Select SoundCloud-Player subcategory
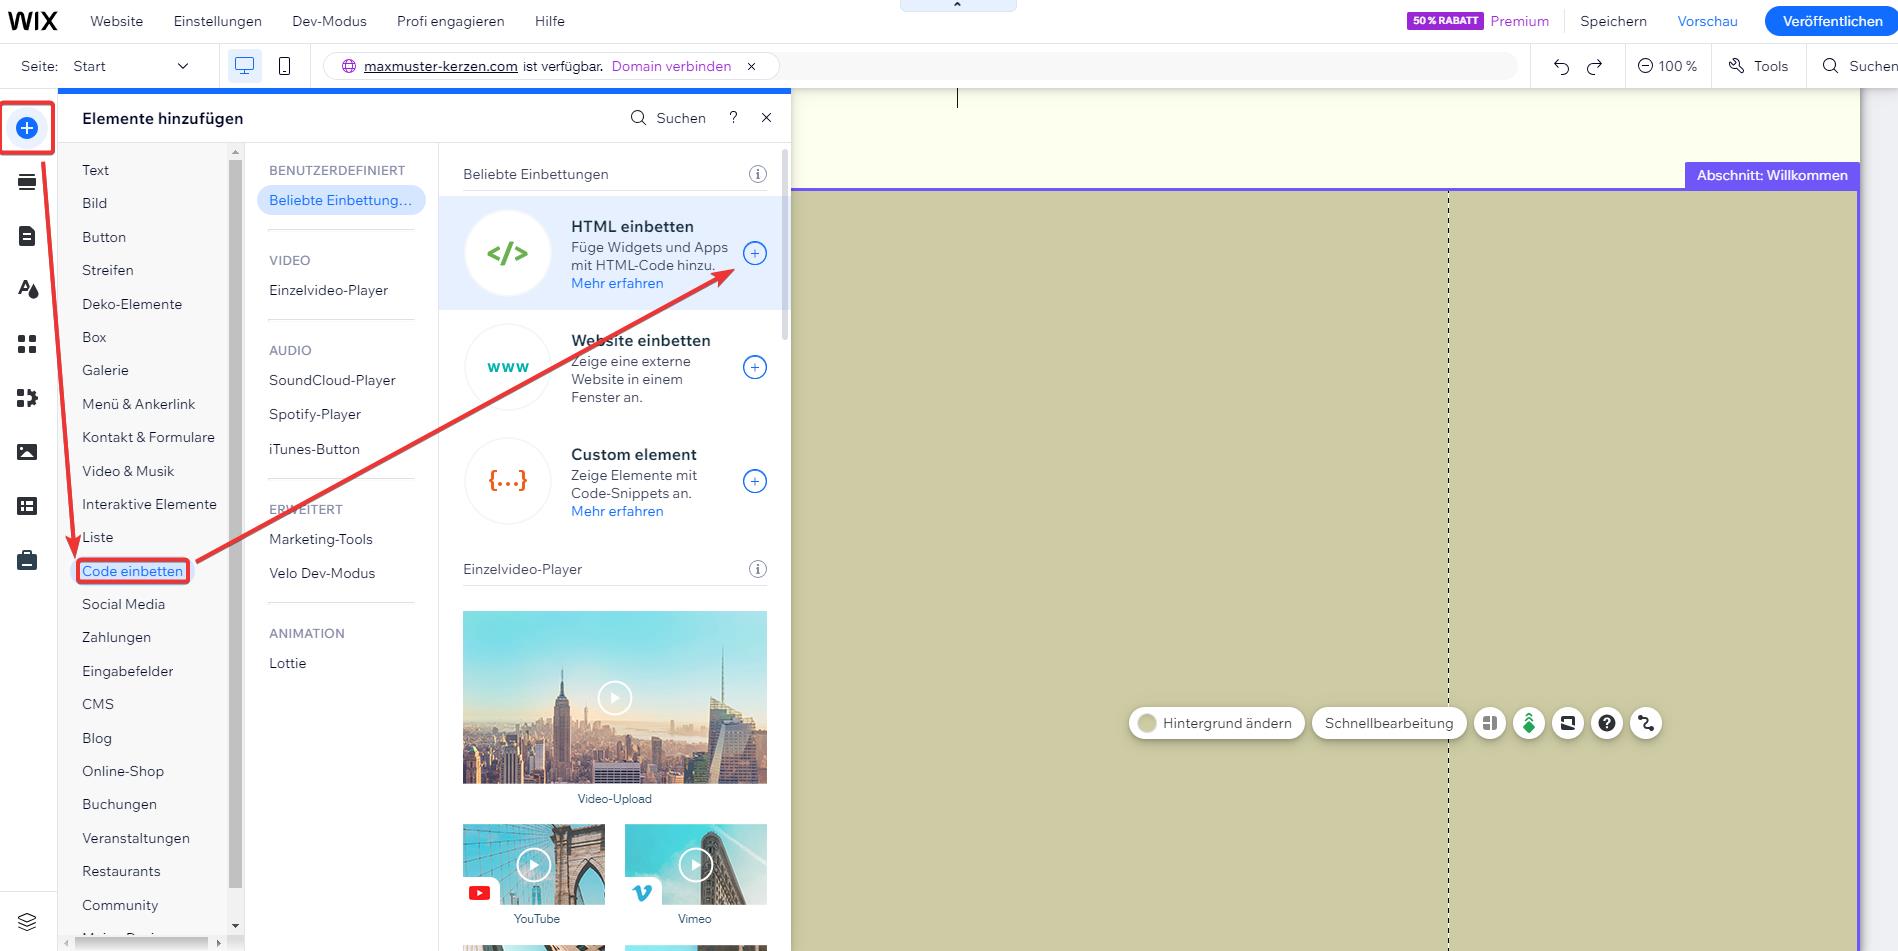 [x=332, y=380]
